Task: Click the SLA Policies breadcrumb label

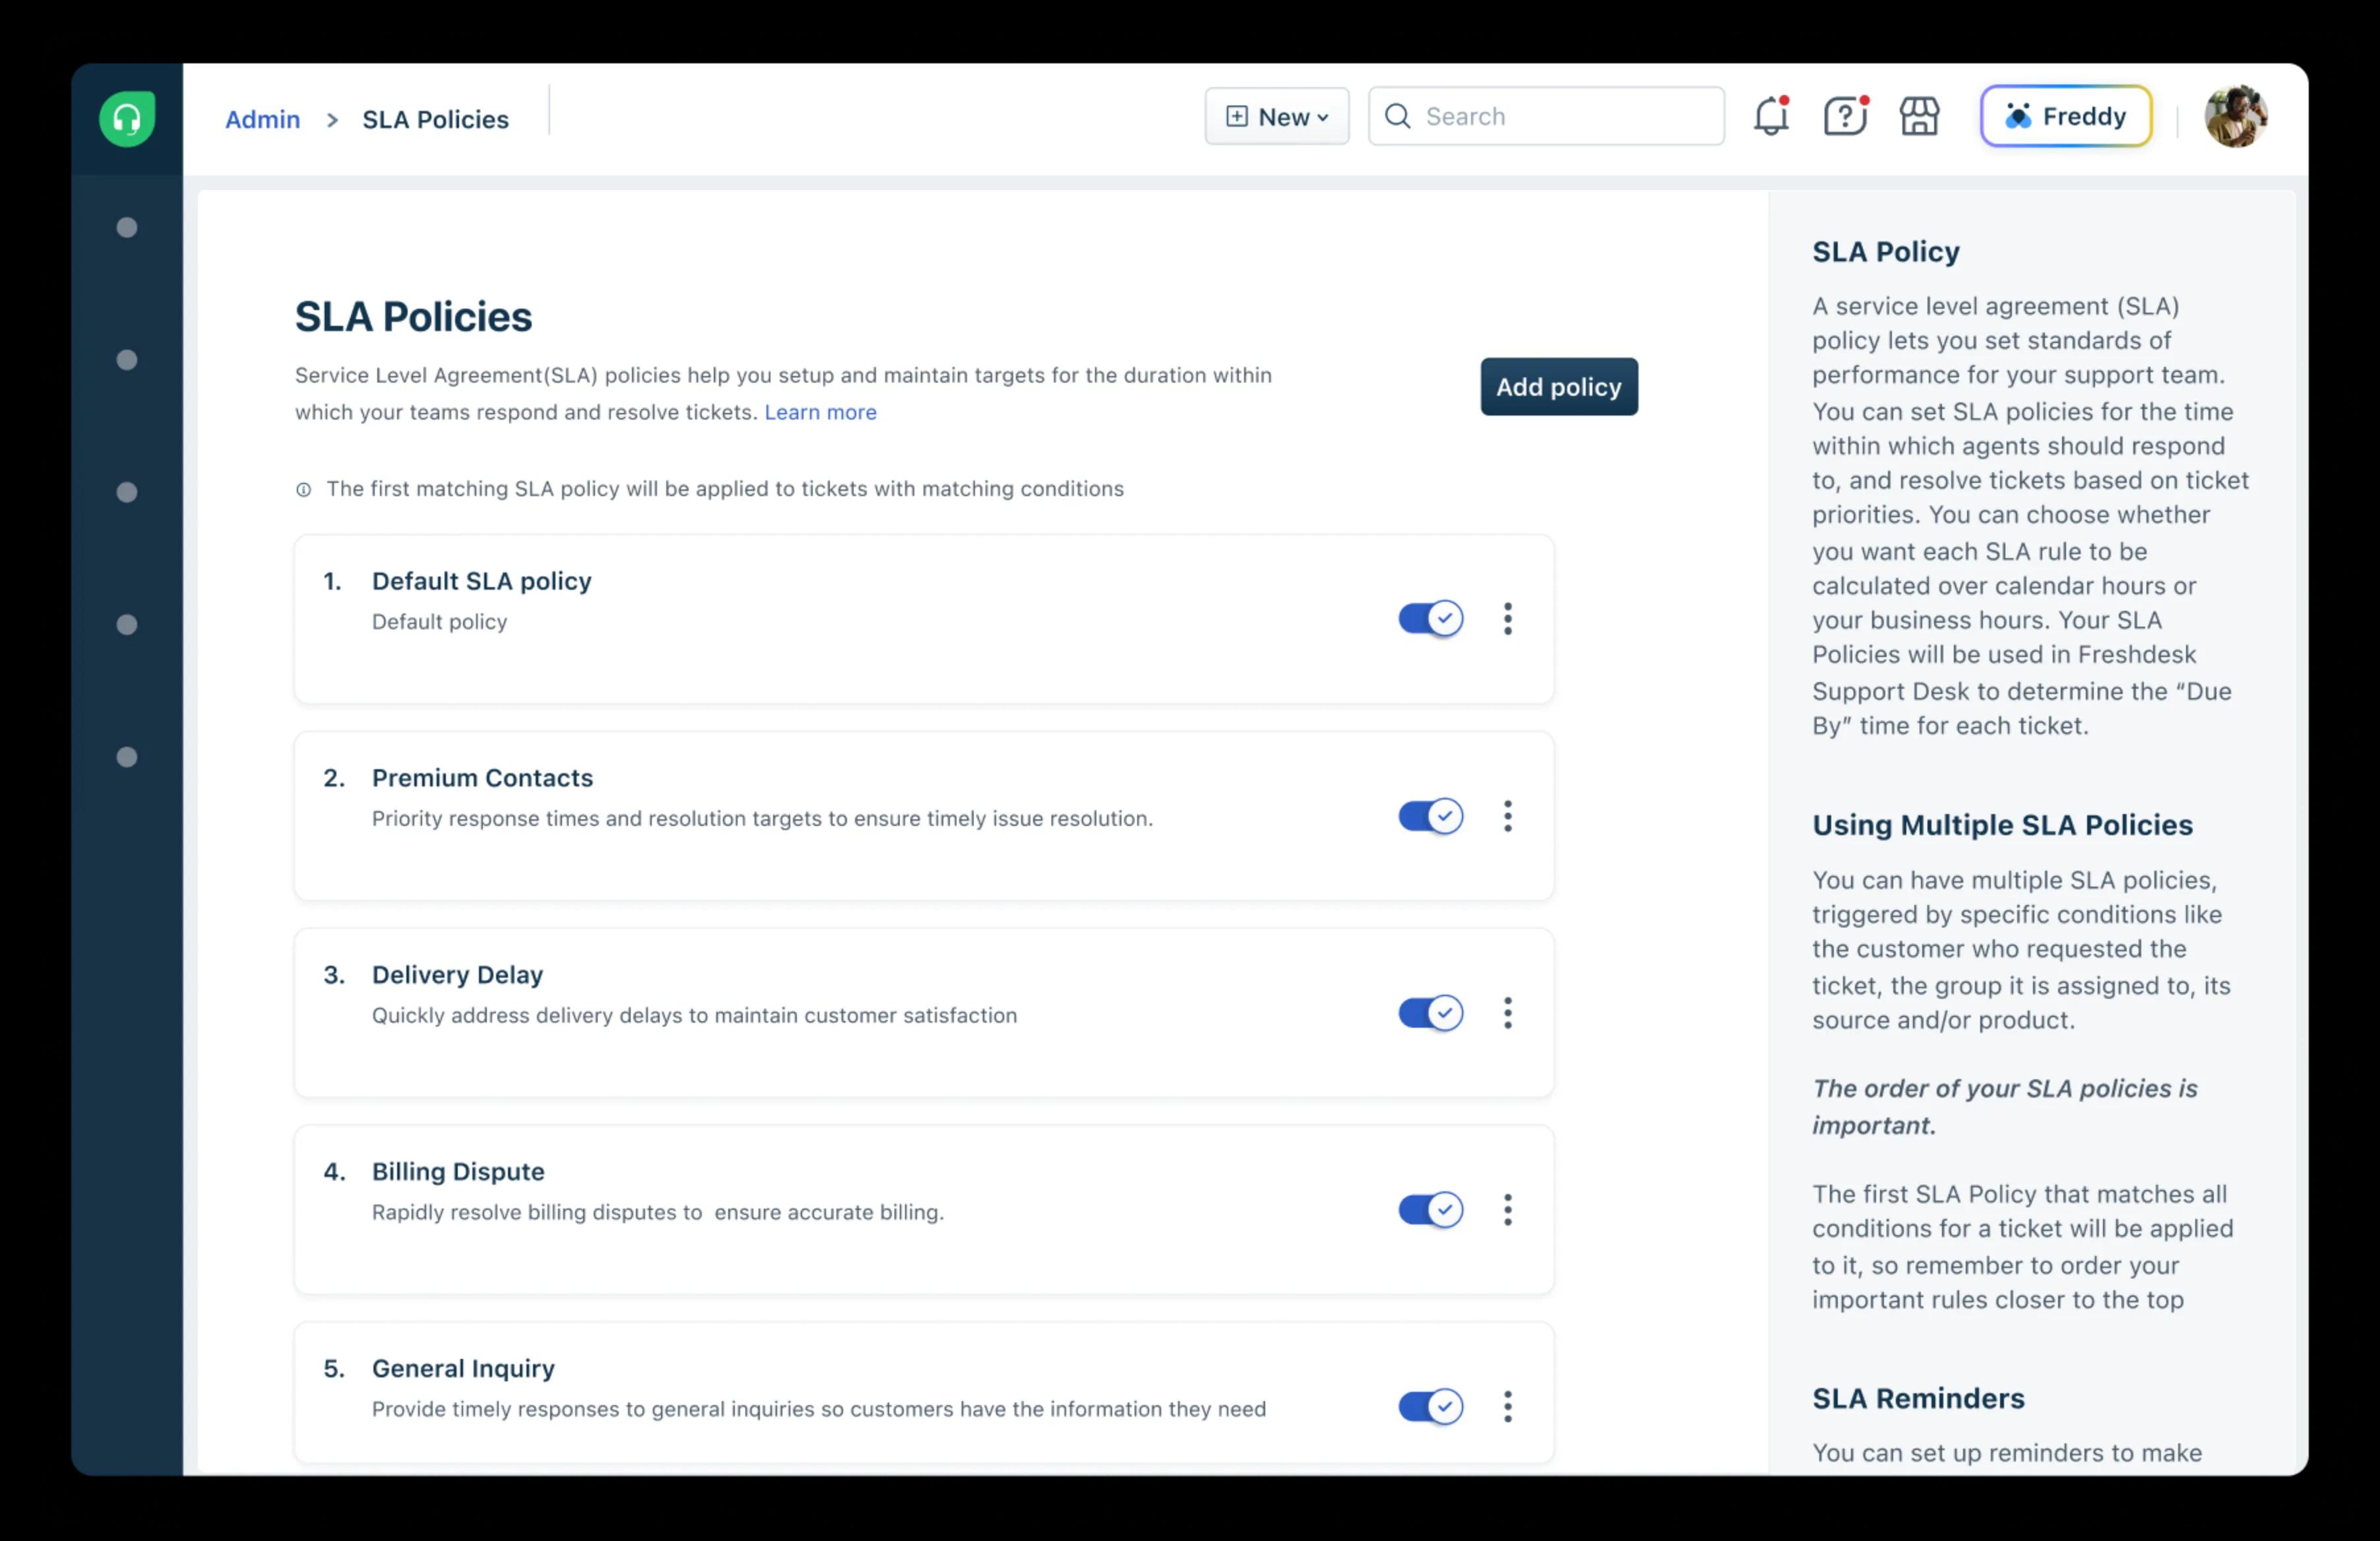Action: pos(435,119)
